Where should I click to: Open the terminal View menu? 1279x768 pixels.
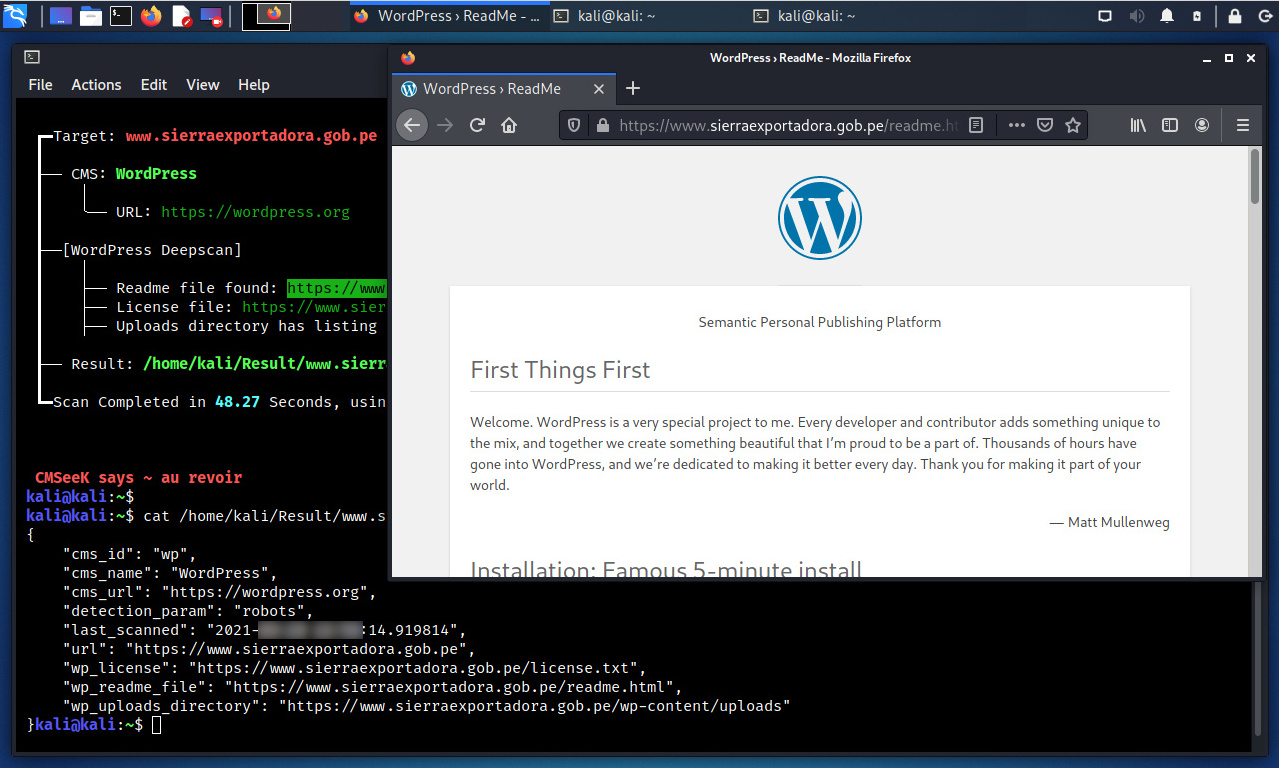[202, 85]
